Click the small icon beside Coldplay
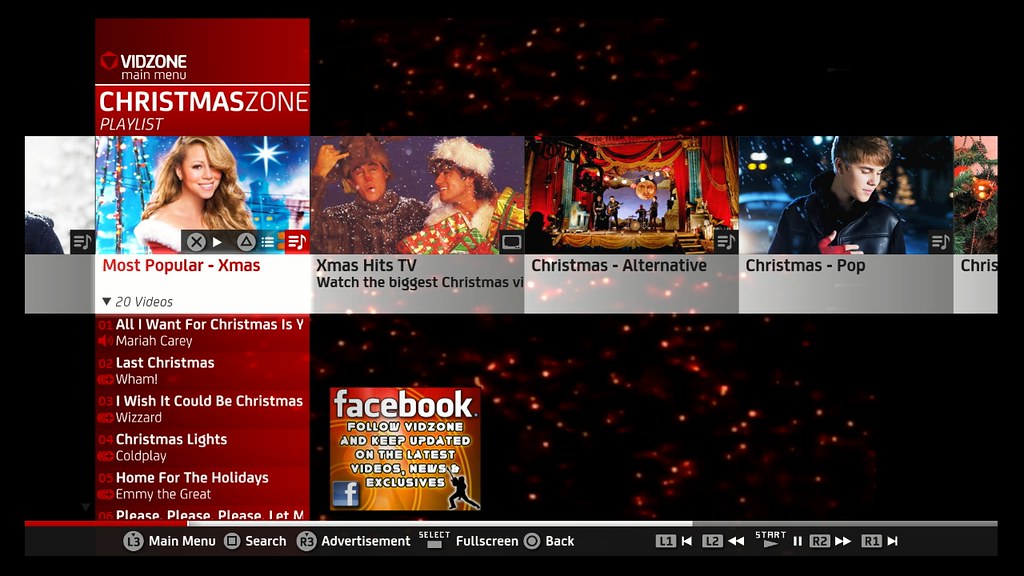Viewport: 1024px width, 576px height. [105, 456]
